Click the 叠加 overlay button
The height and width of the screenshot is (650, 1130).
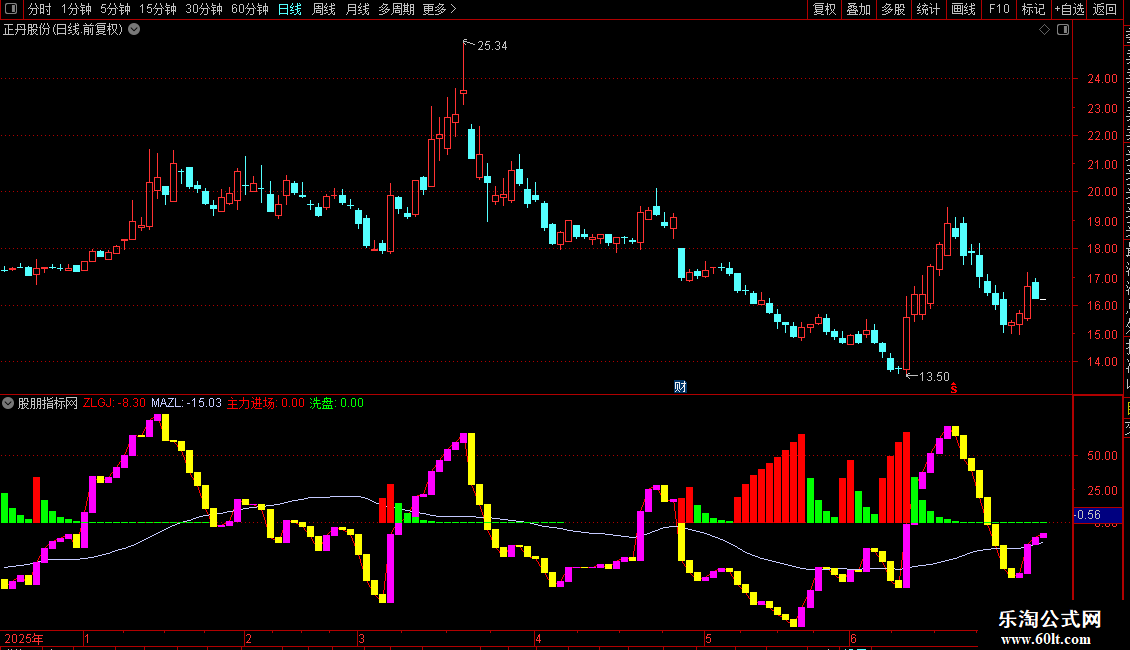click(x=858, y=9)
